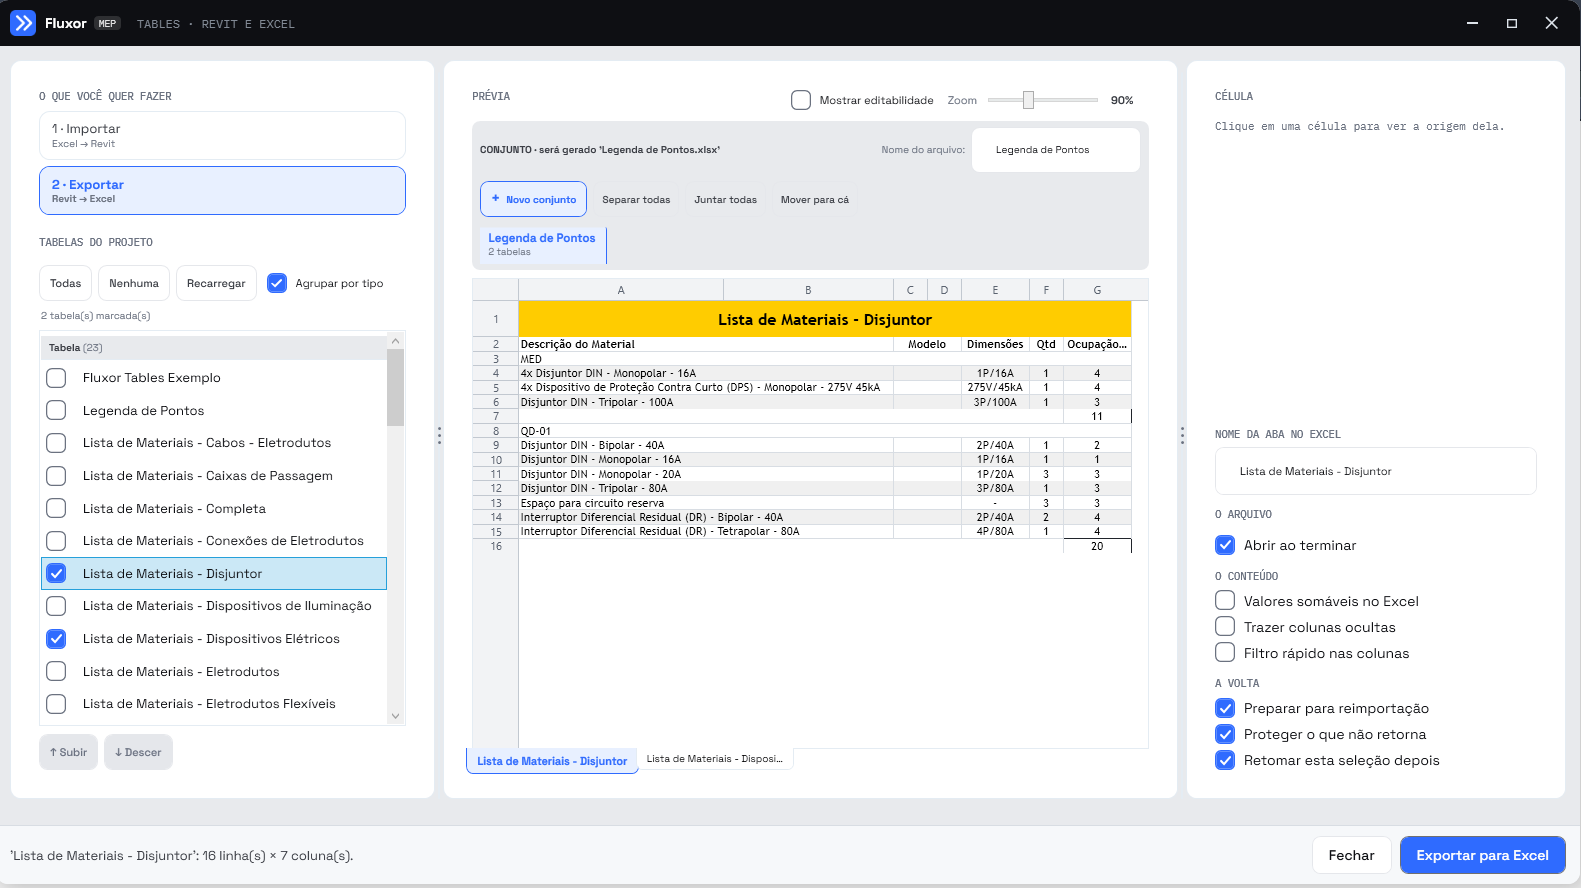
Task: Click the Nome da aba no Excel field
Action: coord(1375,471)
